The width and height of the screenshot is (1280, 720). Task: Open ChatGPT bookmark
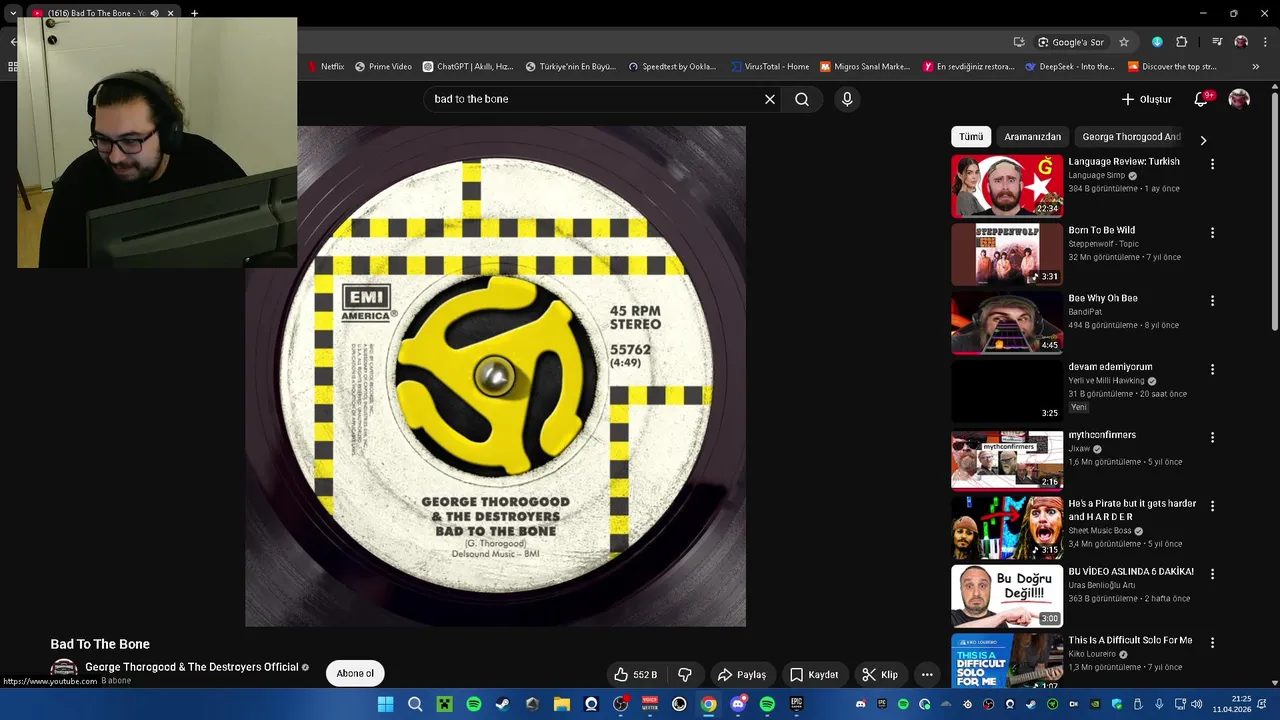tap(468, 67)
